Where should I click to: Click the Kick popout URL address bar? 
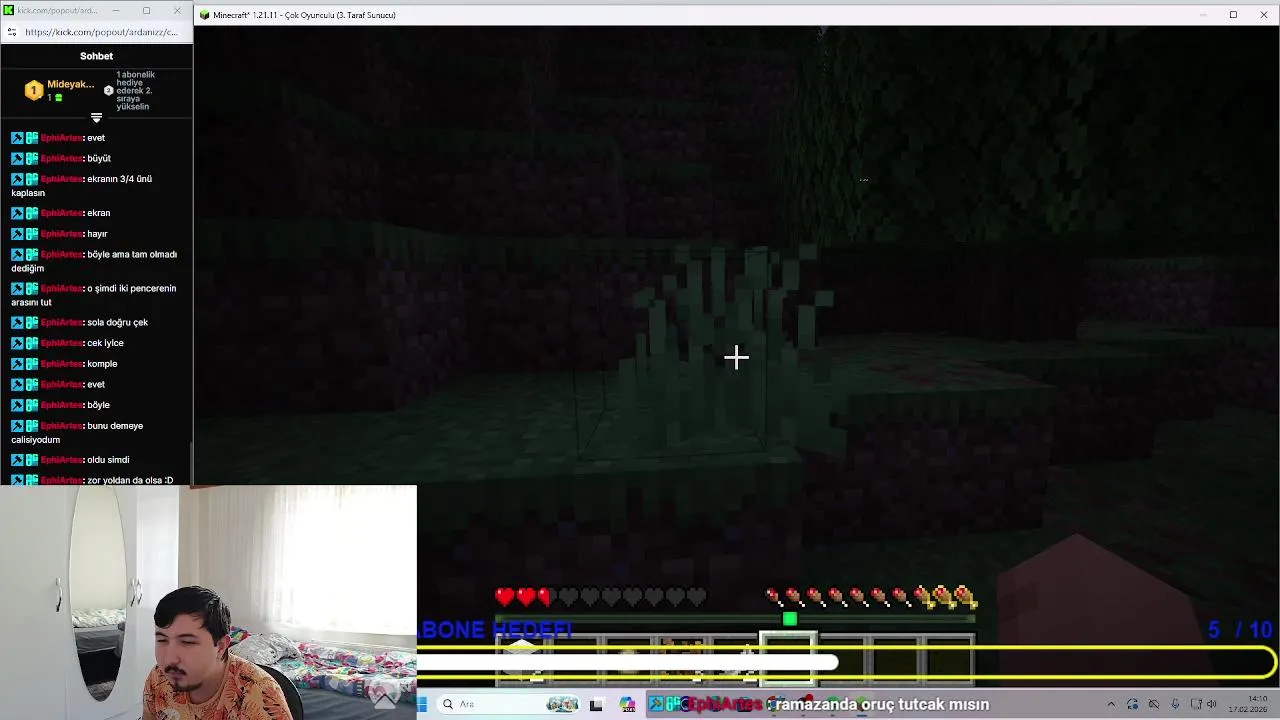pyautogui.click(x=101, y=32)
